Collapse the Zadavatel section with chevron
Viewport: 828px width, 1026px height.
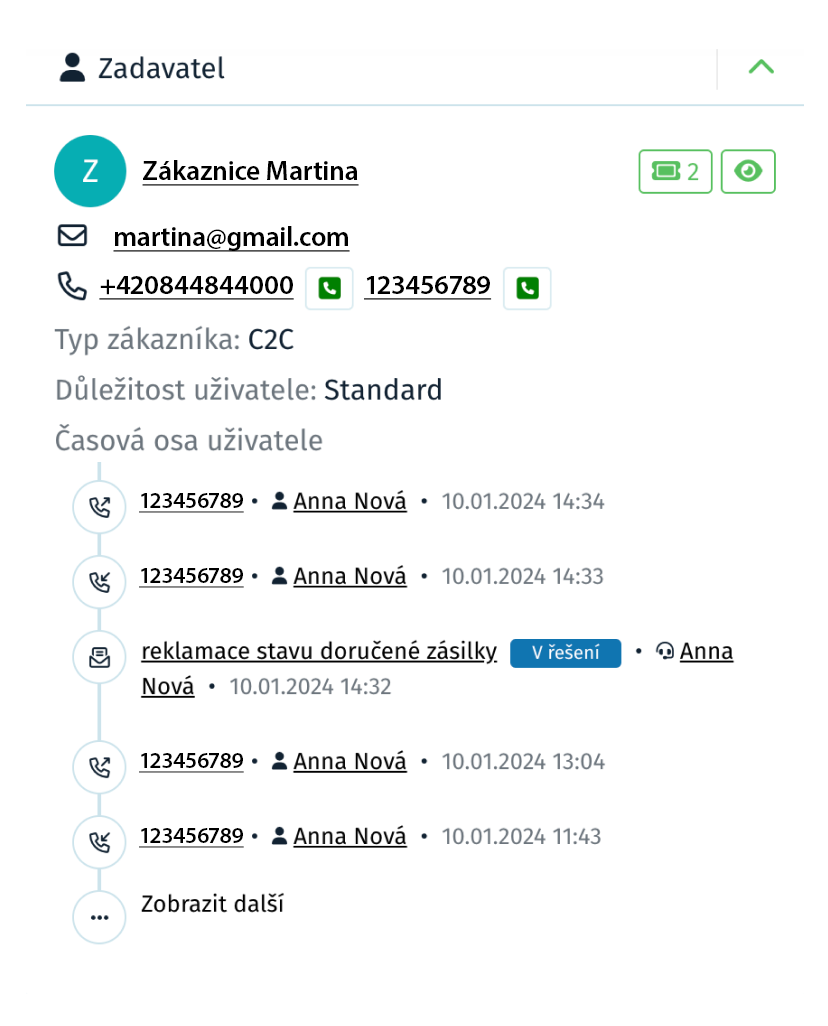pos(761,67)
